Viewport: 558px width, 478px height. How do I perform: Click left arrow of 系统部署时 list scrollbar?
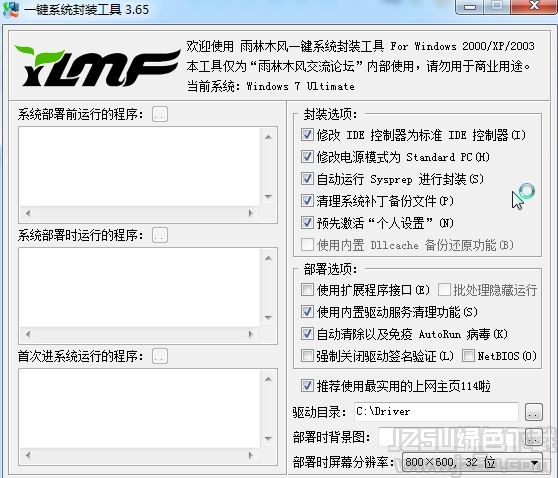(x=28, y=334)
